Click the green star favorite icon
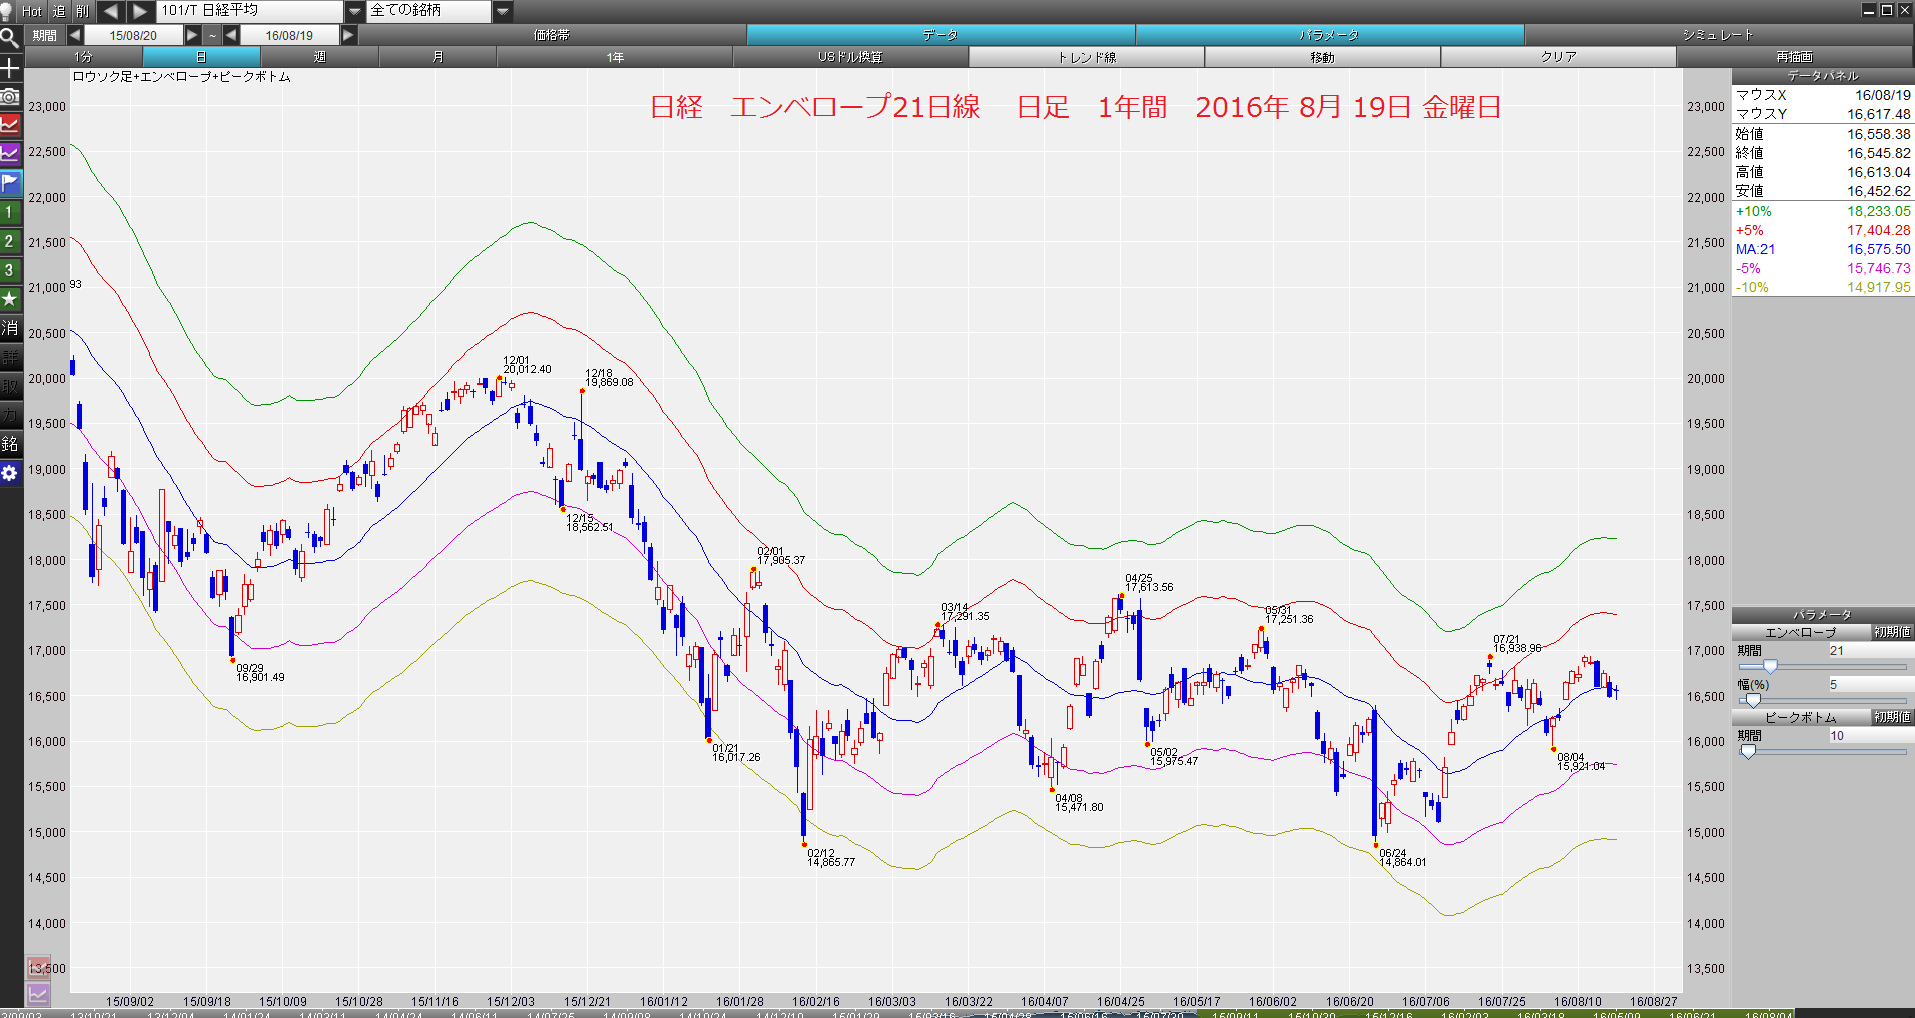1915x1018 pixels. 10,299
